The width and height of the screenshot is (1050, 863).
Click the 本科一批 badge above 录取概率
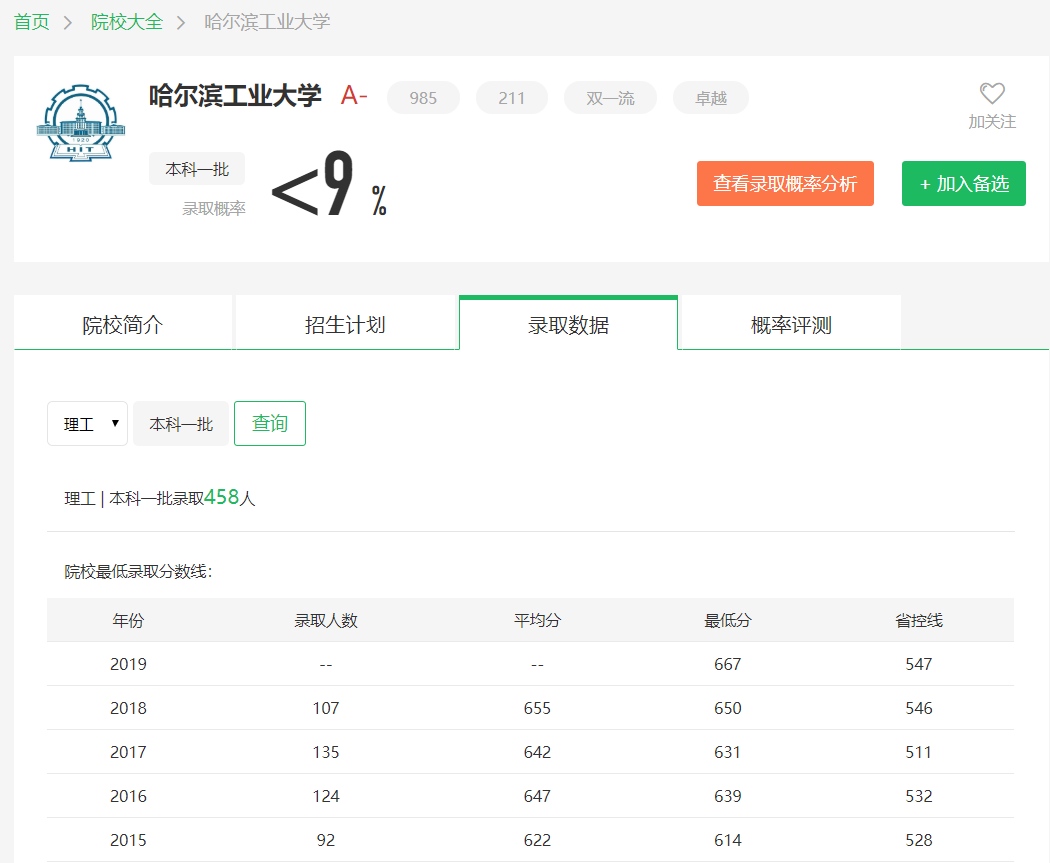tap(197, 169)
